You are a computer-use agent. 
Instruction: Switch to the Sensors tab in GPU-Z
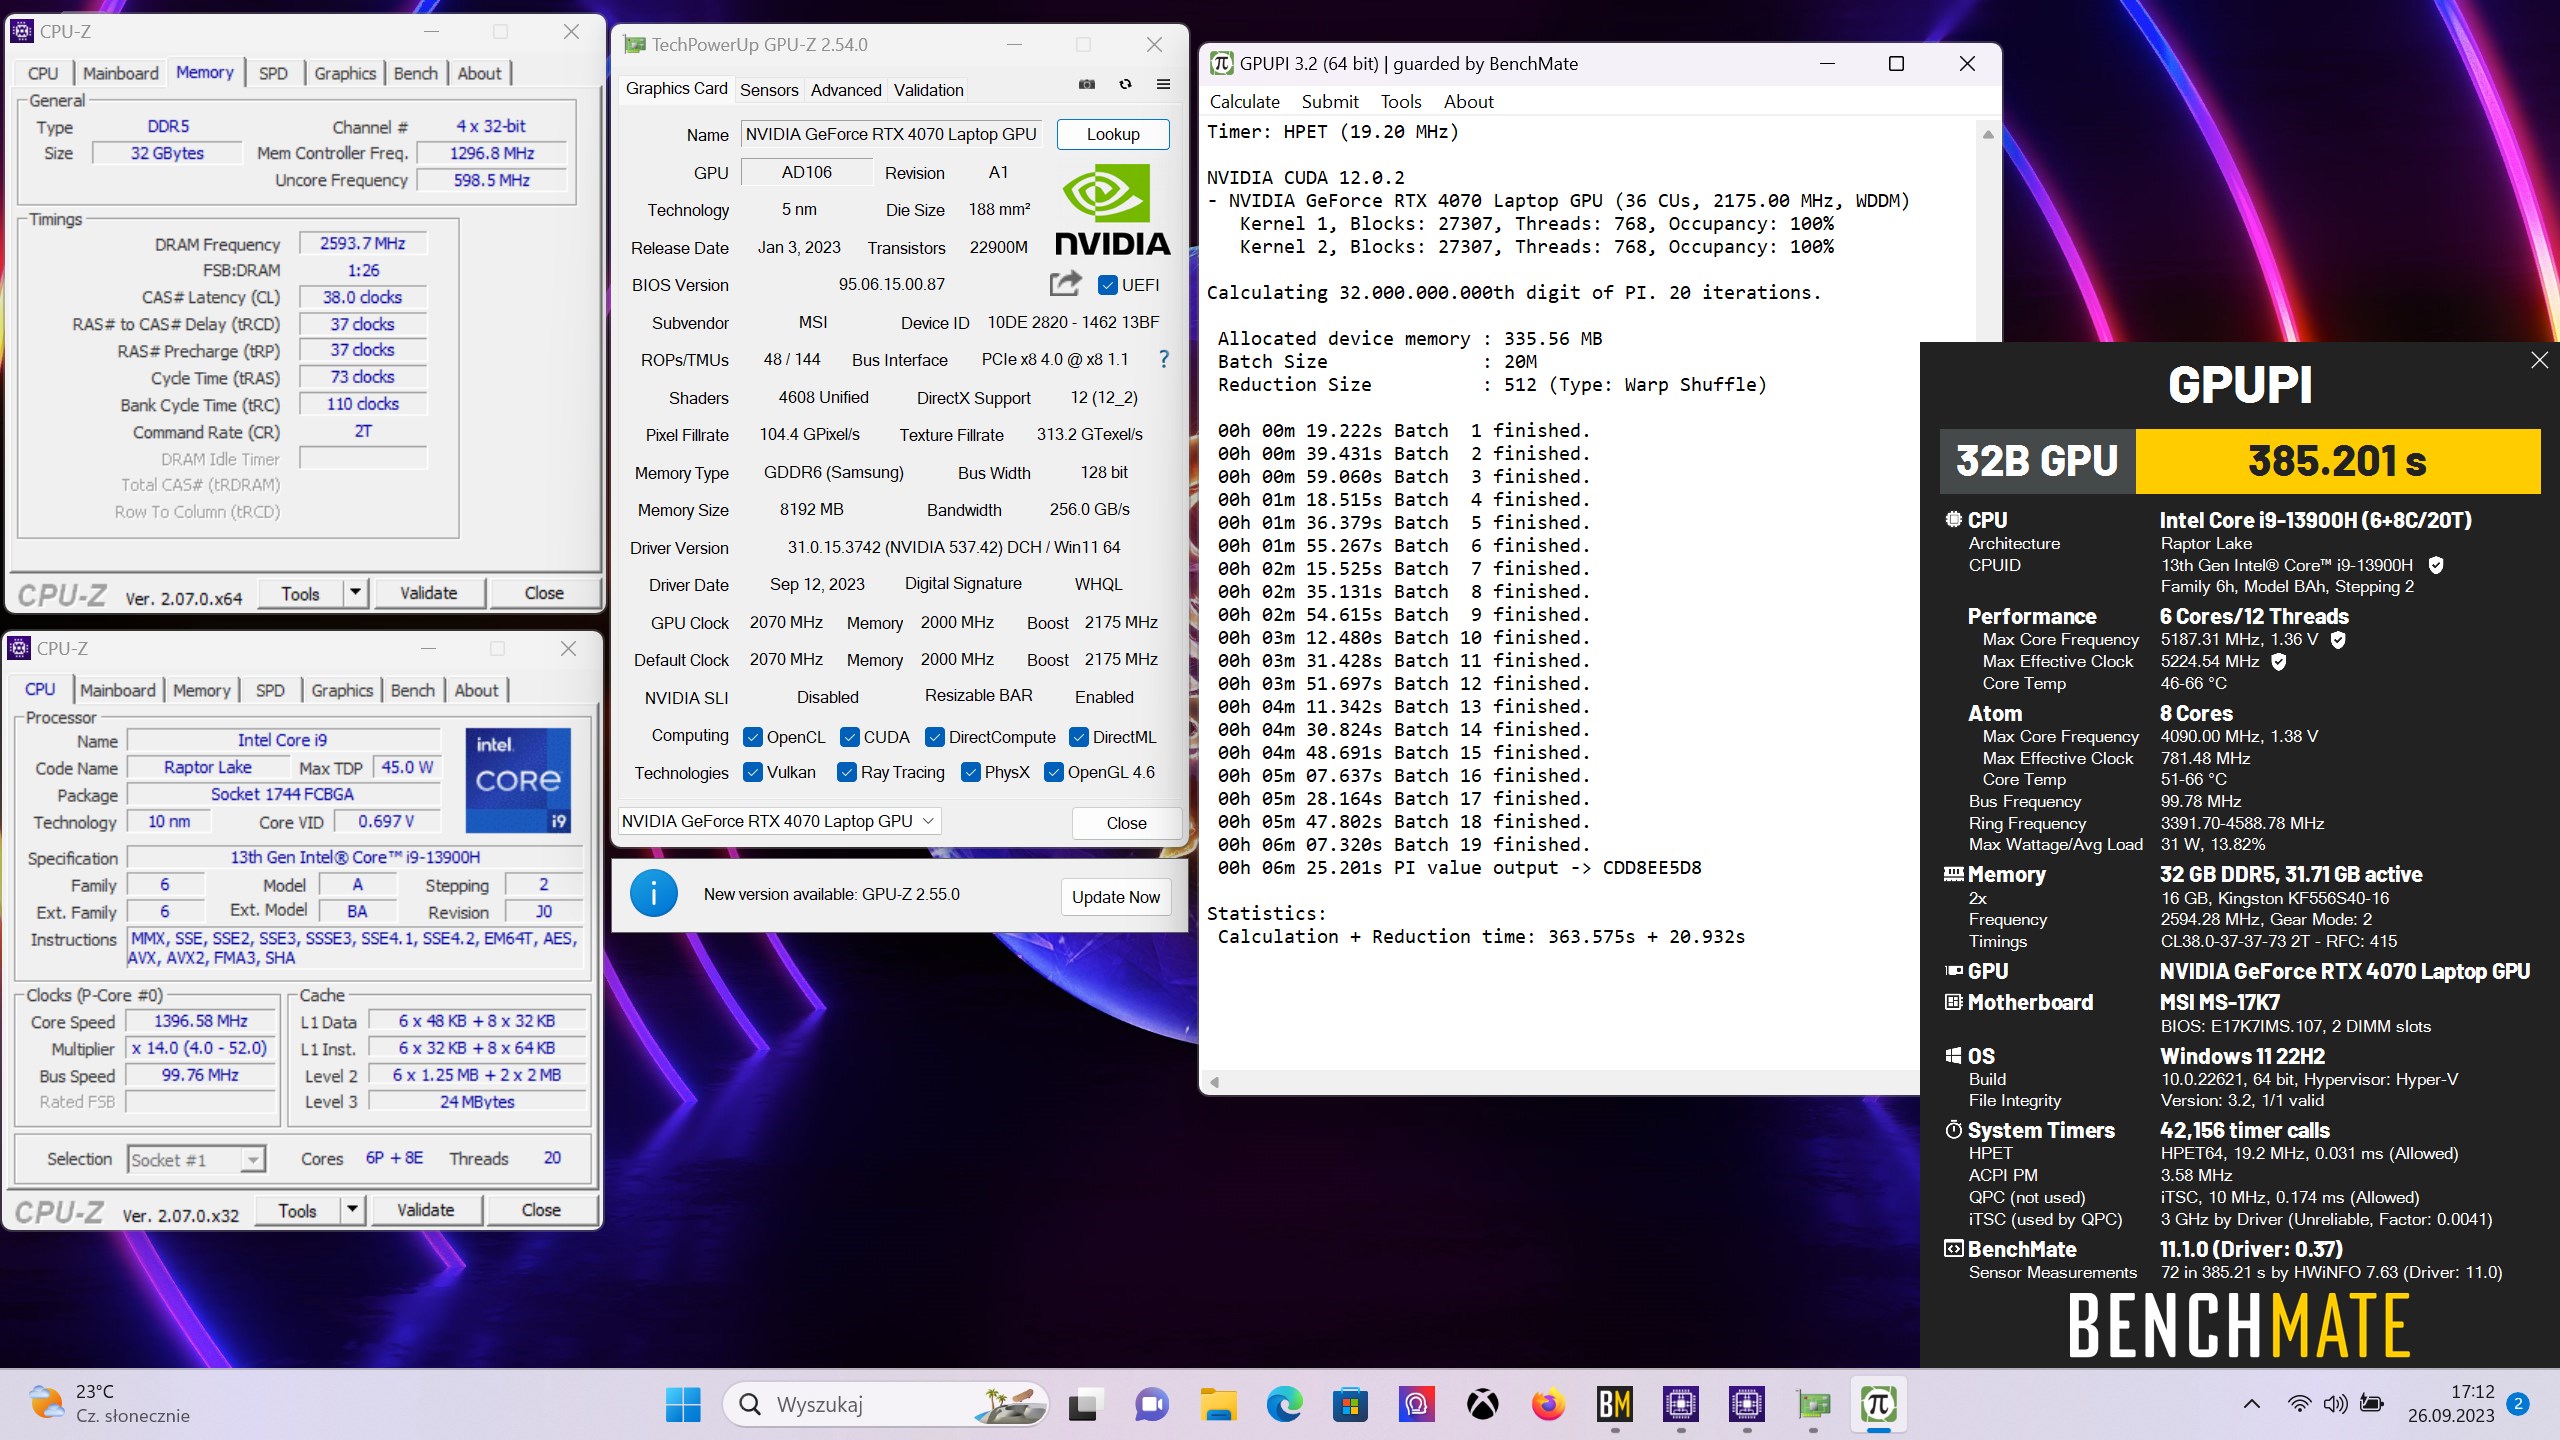[x=769, y=90]
